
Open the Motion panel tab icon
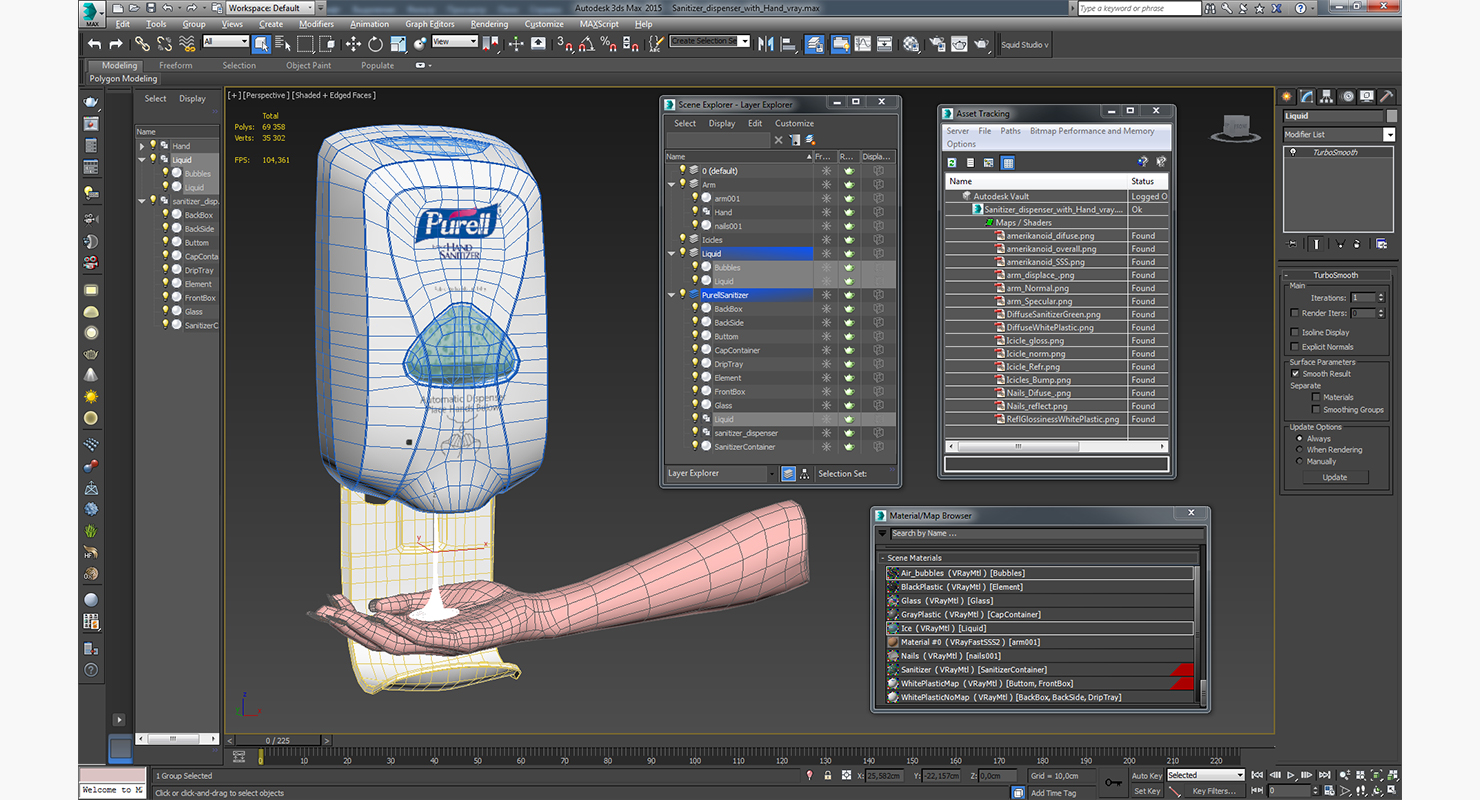coord(1347,96)
